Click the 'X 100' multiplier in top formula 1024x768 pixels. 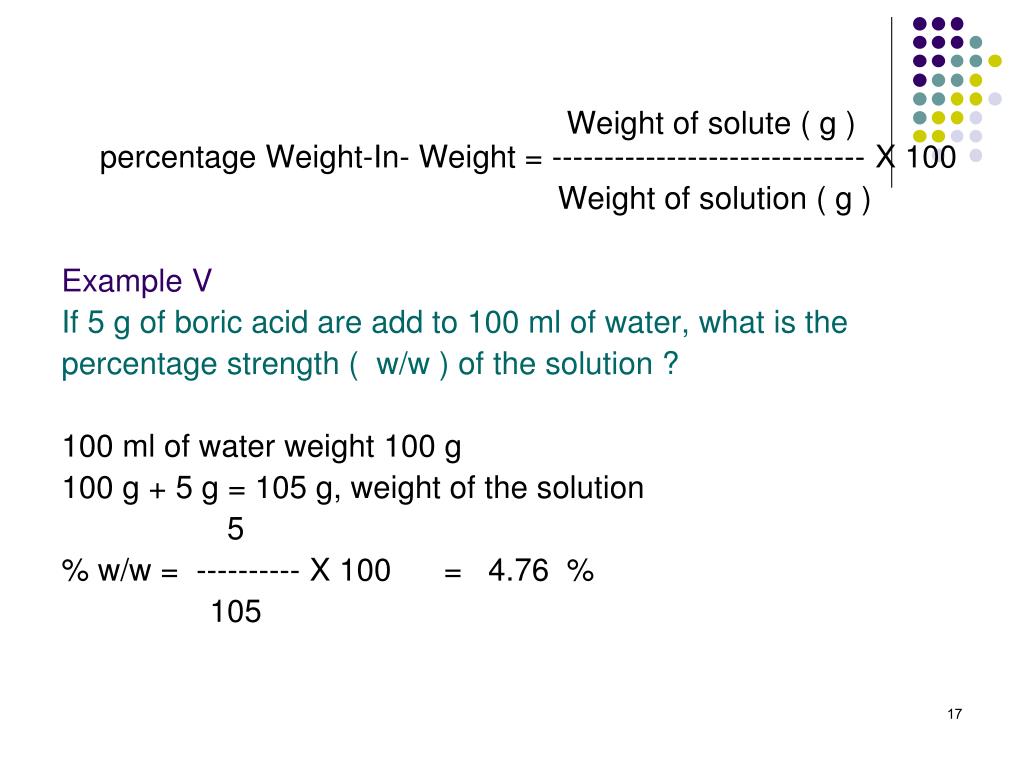(916, 157)
